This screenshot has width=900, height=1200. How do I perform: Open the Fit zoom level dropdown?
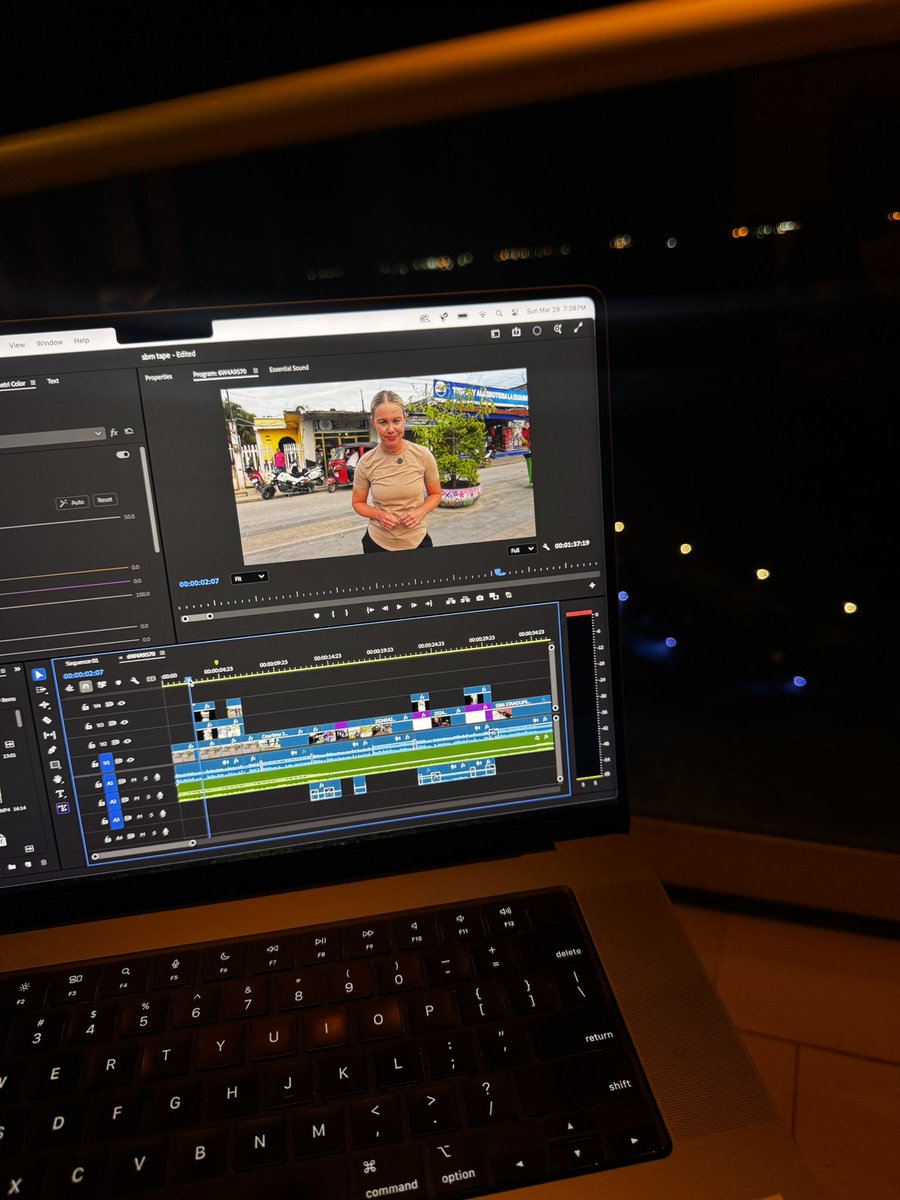[x=249, y=577]
